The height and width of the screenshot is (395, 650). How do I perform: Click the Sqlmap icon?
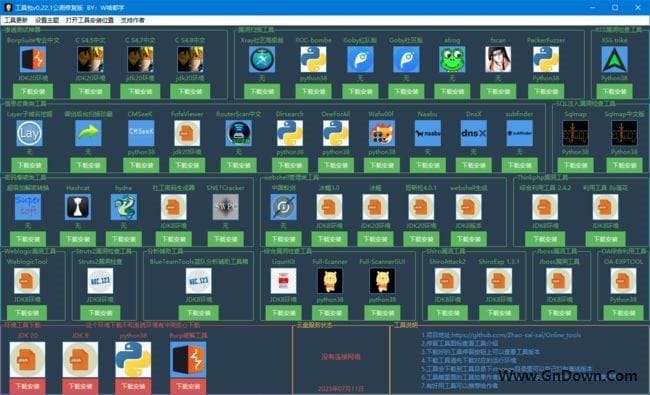point(575,133)
